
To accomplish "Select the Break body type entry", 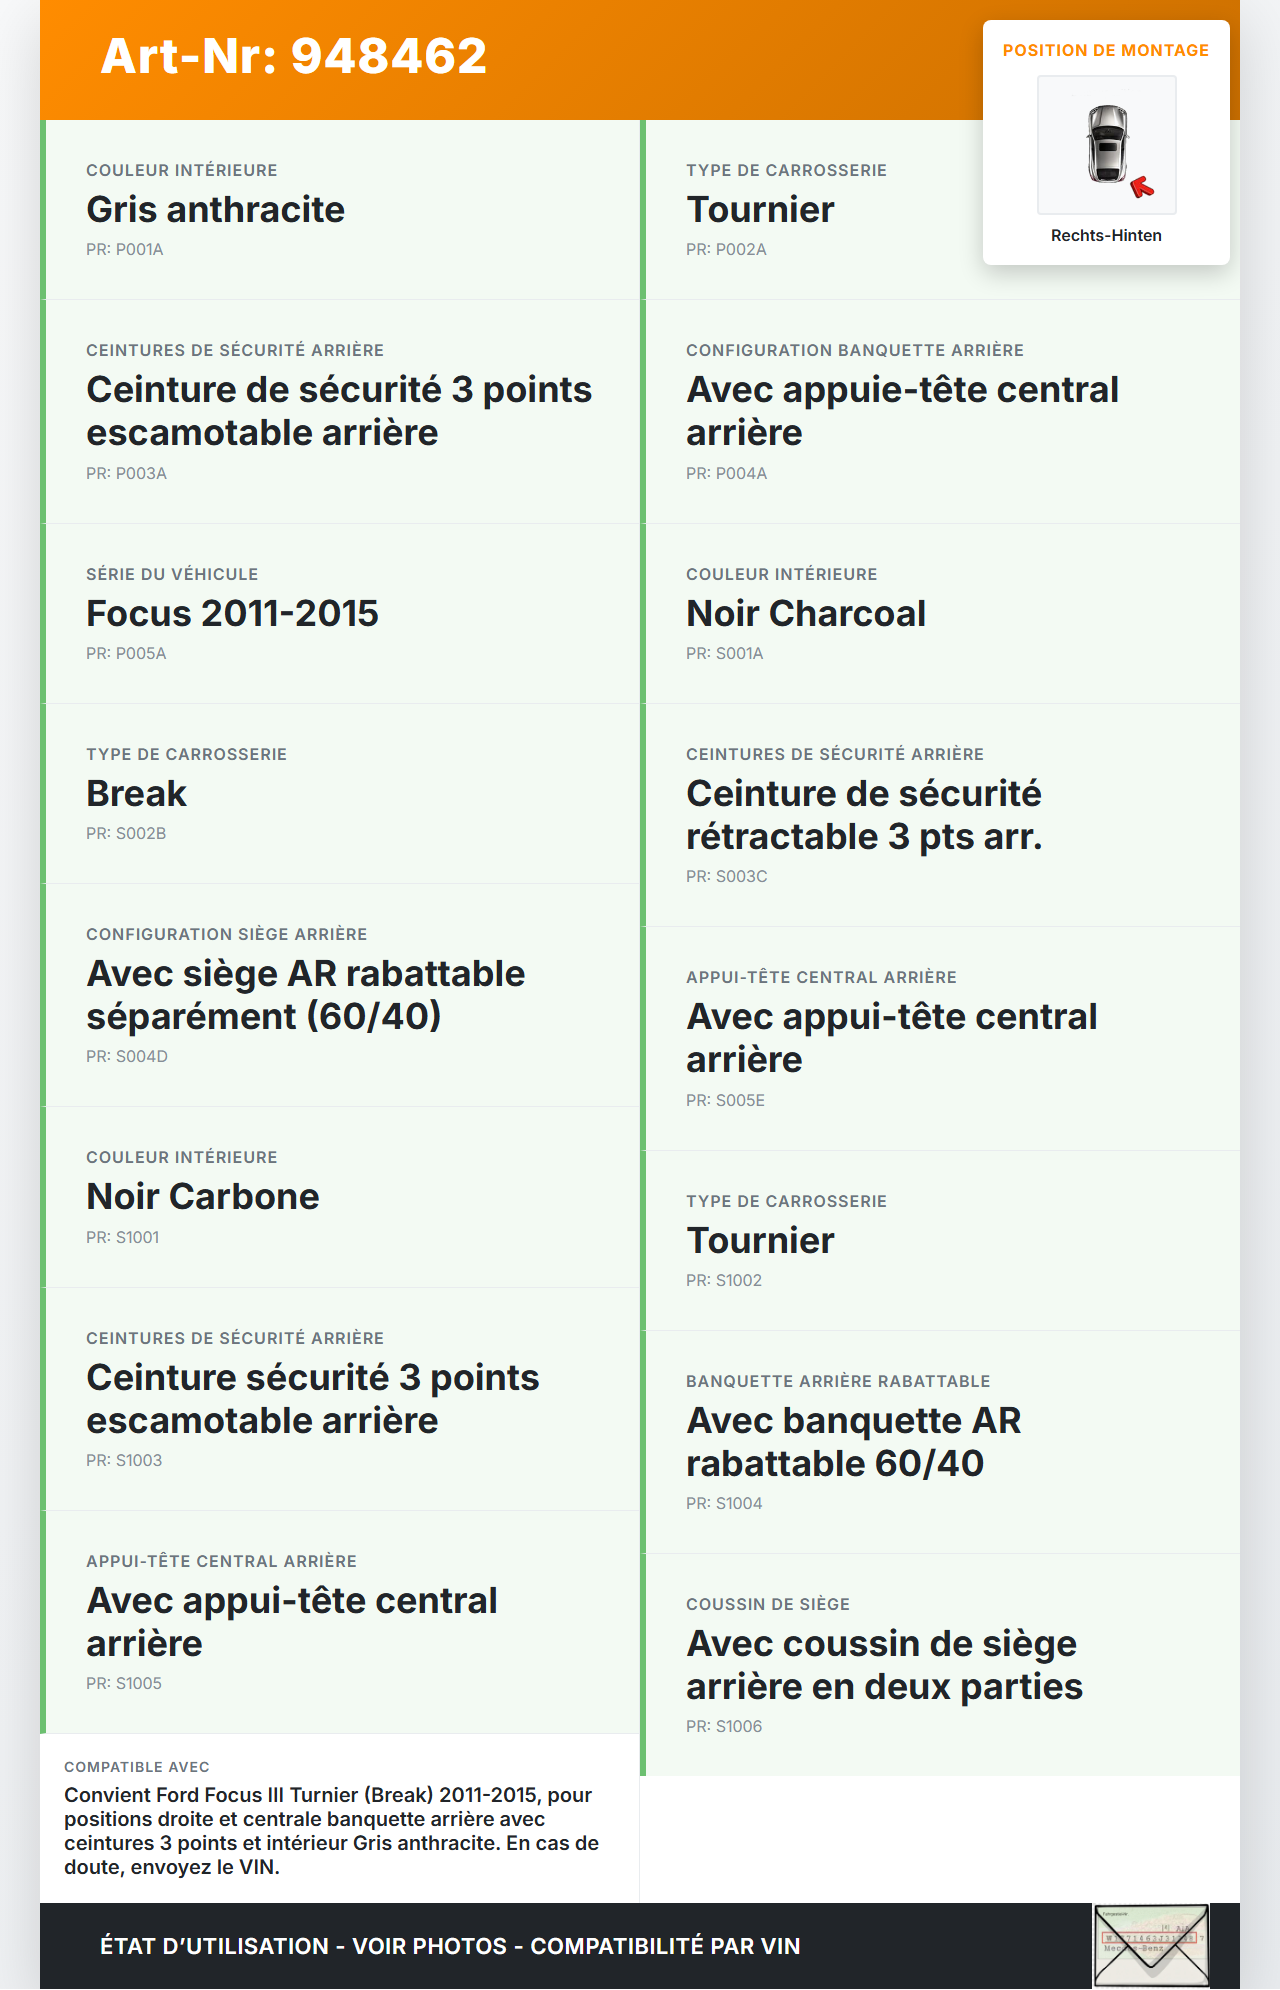I will coord(137,794).
